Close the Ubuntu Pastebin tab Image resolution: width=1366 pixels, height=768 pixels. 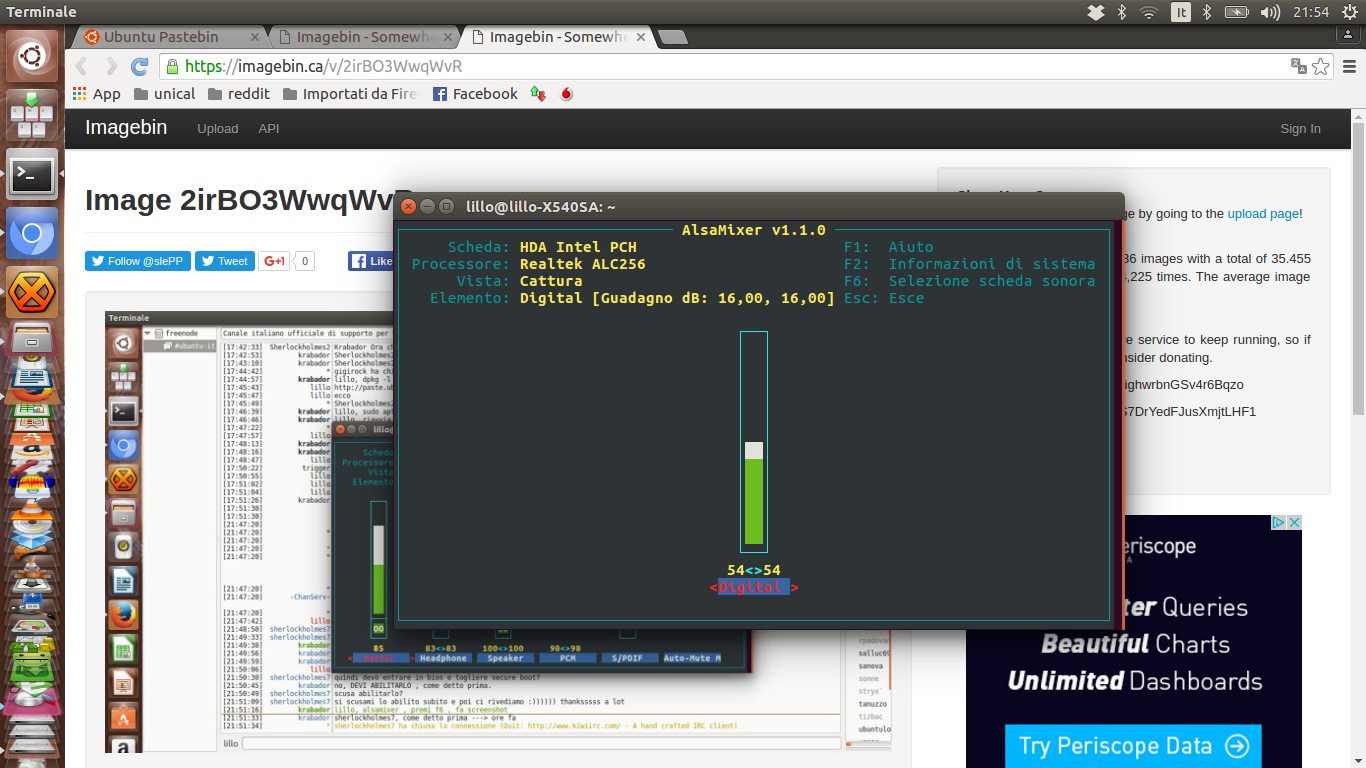pos(254,38)
